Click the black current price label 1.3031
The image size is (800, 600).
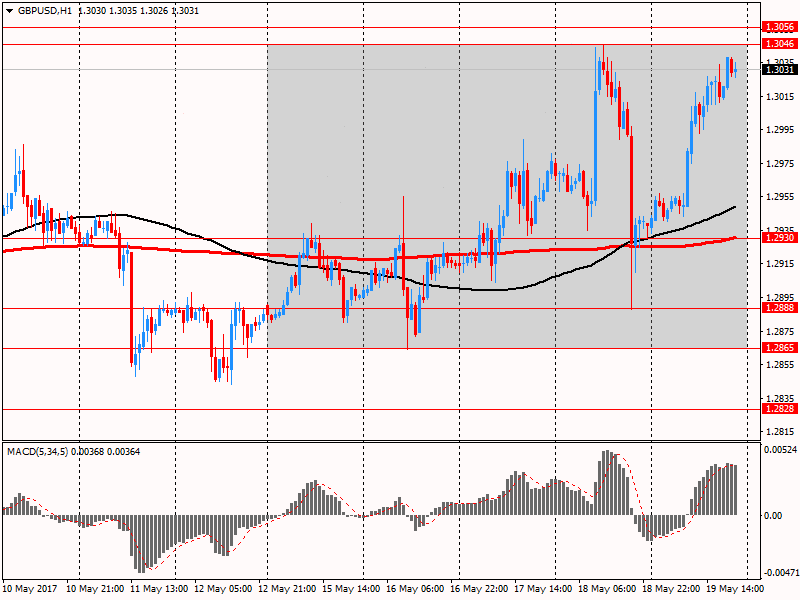click(779, 69)
